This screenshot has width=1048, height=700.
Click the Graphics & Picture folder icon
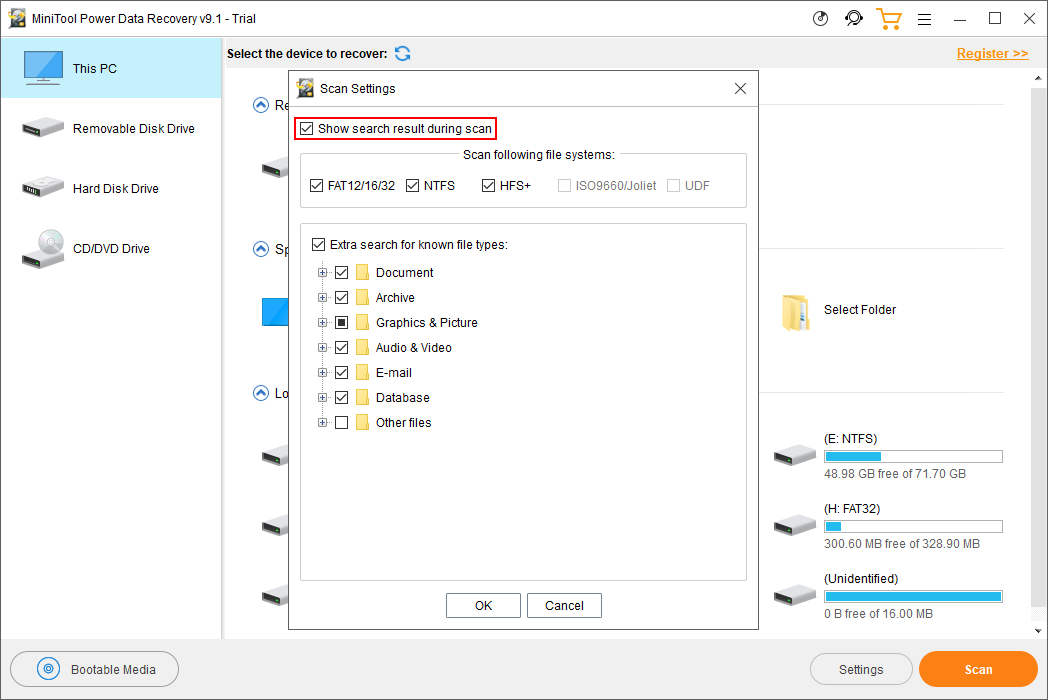[x=362, y=322]
